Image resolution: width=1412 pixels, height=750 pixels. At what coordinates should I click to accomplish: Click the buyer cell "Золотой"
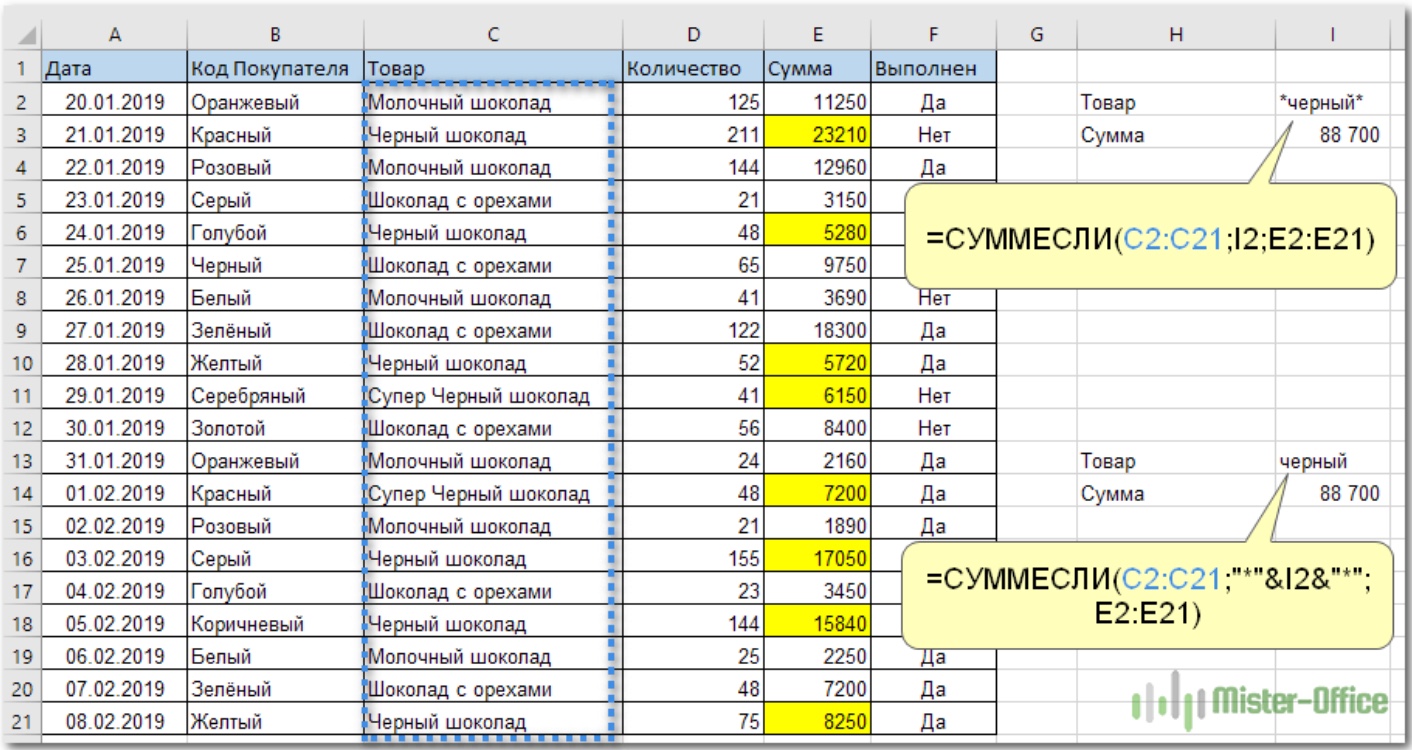pos(275,429)
